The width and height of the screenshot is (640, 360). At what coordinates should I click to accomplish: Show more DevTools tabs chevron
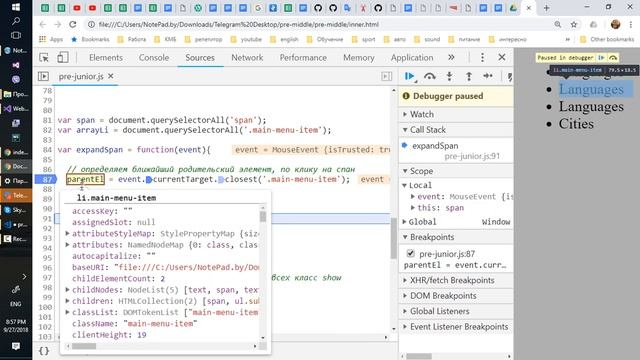pos(451,58)
